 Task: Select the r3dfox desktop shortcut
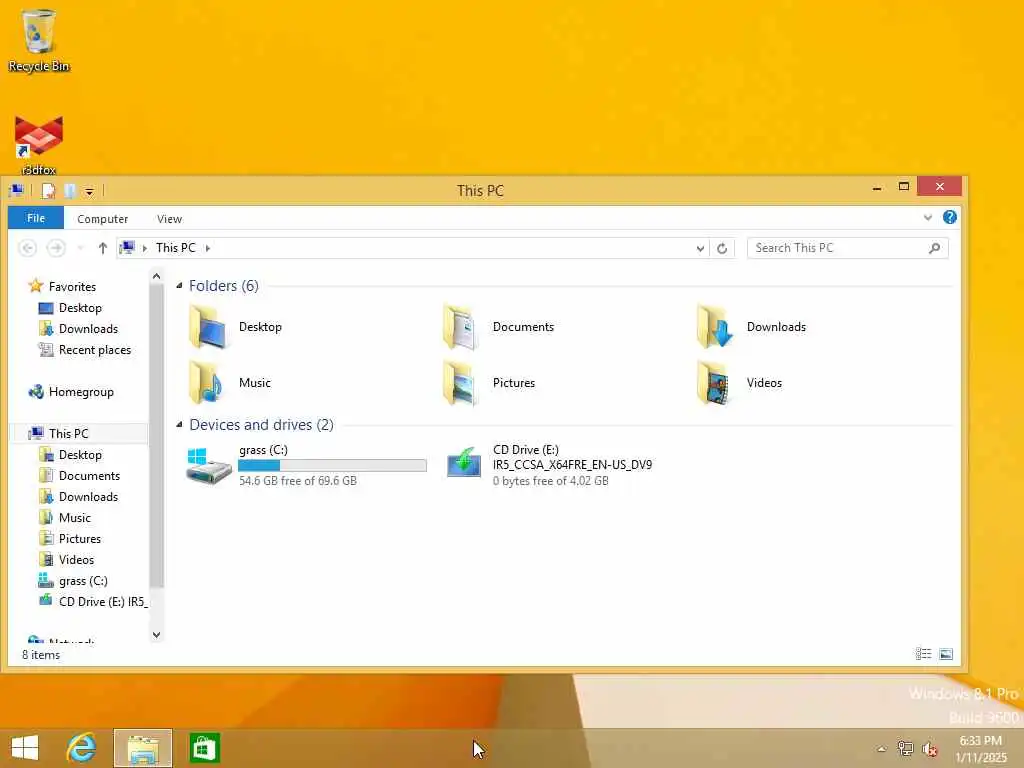[x=39, y=145]
